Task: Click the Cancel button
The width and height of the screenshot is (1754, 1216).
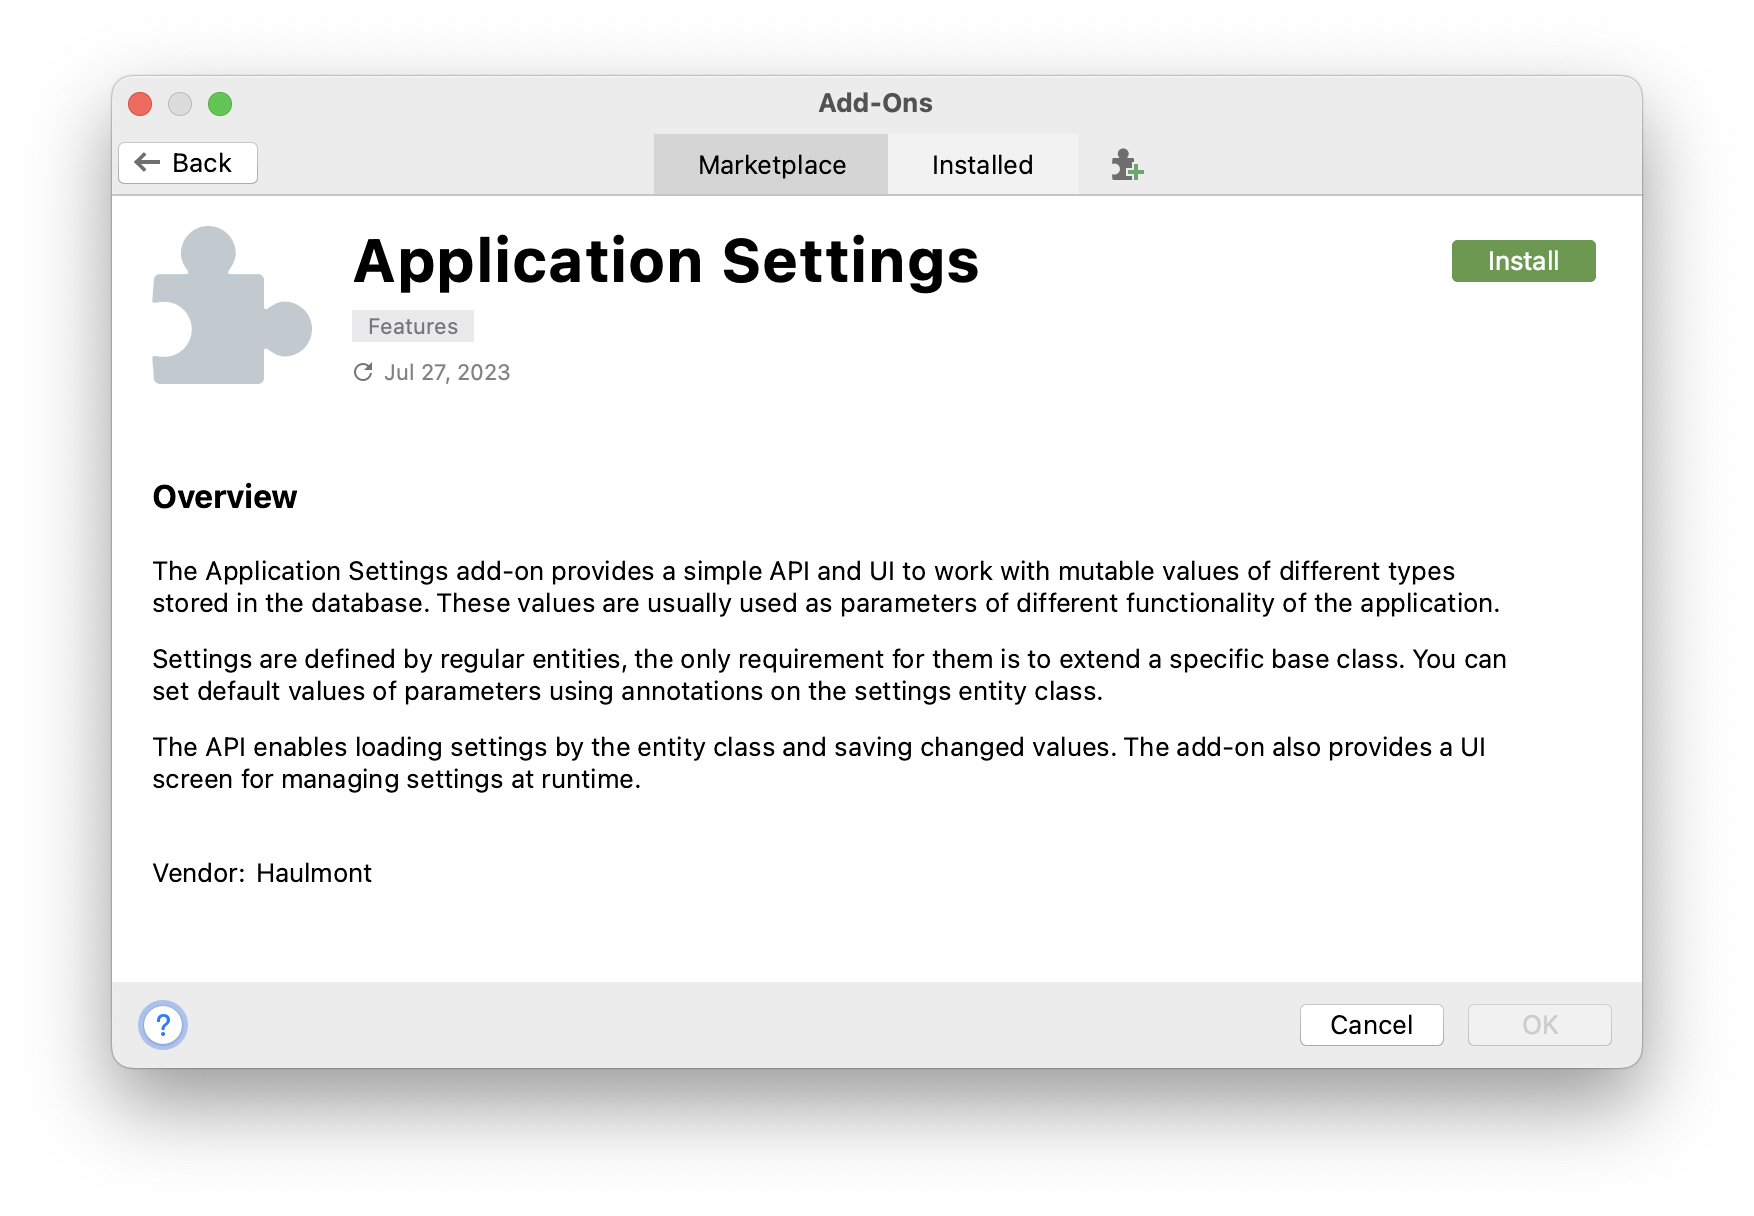Action: (1371, 1025)
